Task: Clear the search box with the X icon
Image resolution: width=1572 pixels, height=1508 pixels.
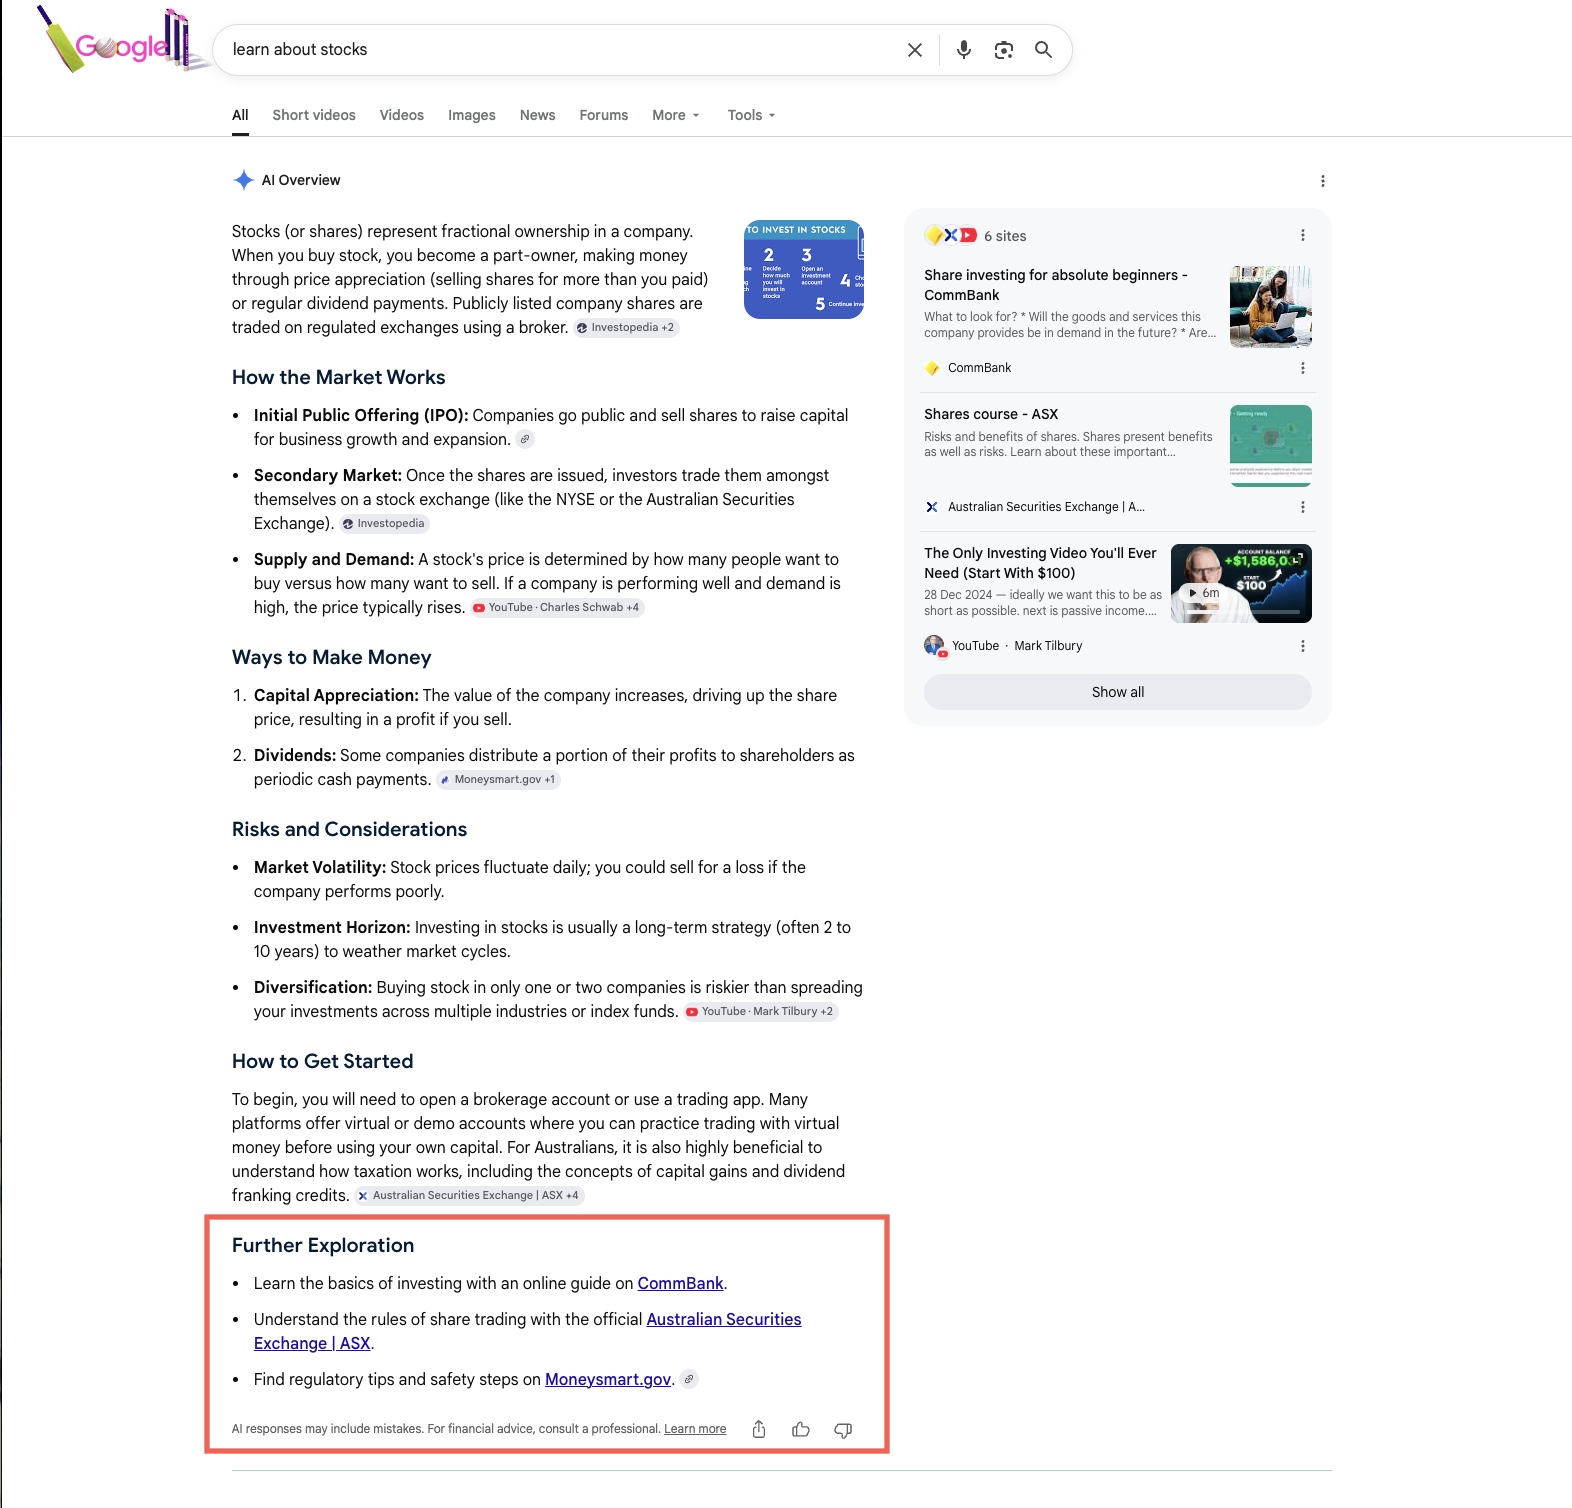Action: tap(914, 50)
